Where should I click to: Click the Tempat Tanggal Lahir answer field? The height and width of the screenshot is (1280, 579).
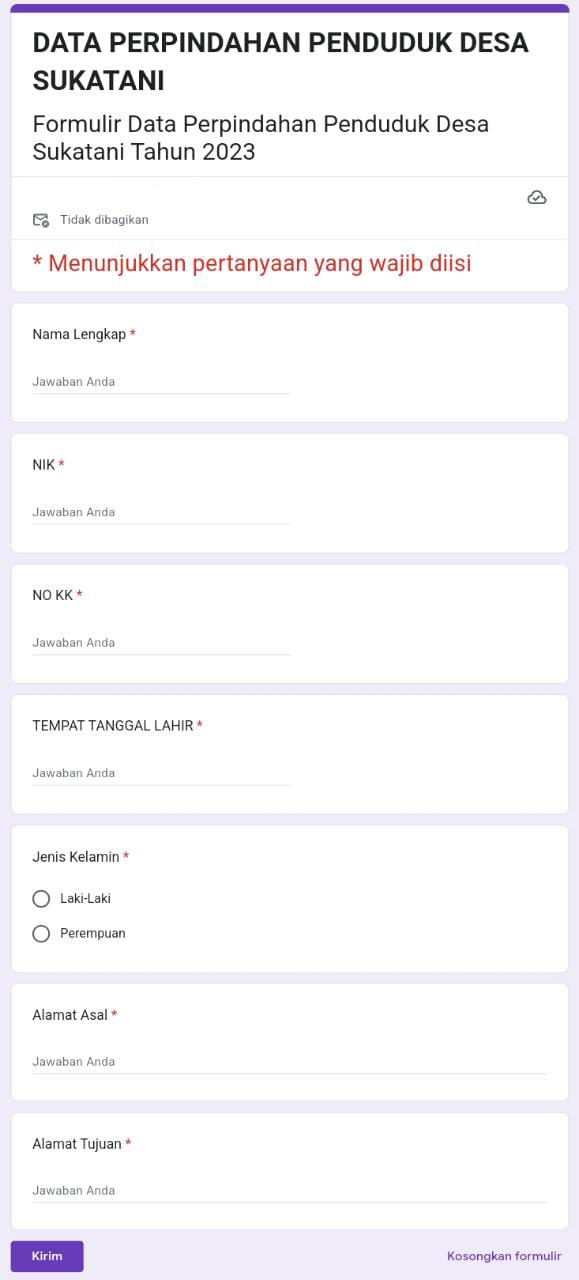coord(160,772)
